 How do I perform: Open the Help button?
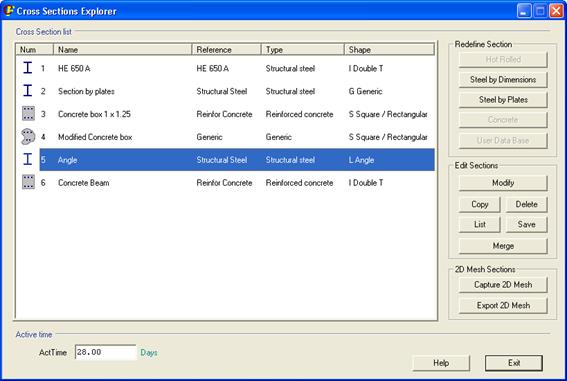click(x=441, y=363)
